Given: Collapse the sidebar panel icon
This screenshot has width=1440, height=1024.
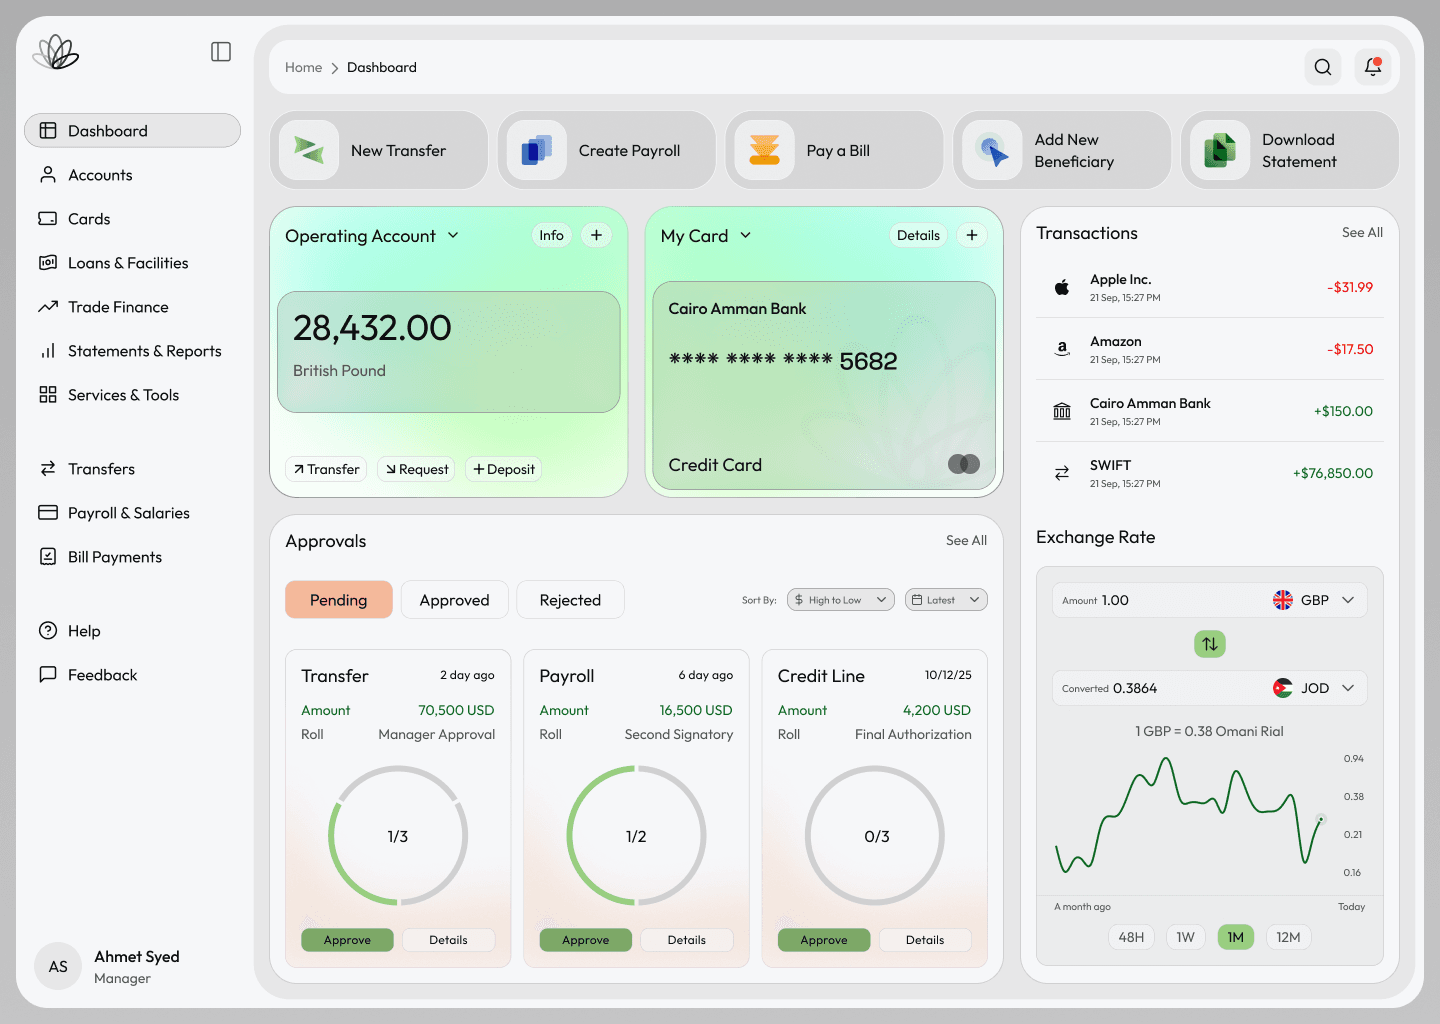Looking at the screenshot, I should (x=221, y=52).
